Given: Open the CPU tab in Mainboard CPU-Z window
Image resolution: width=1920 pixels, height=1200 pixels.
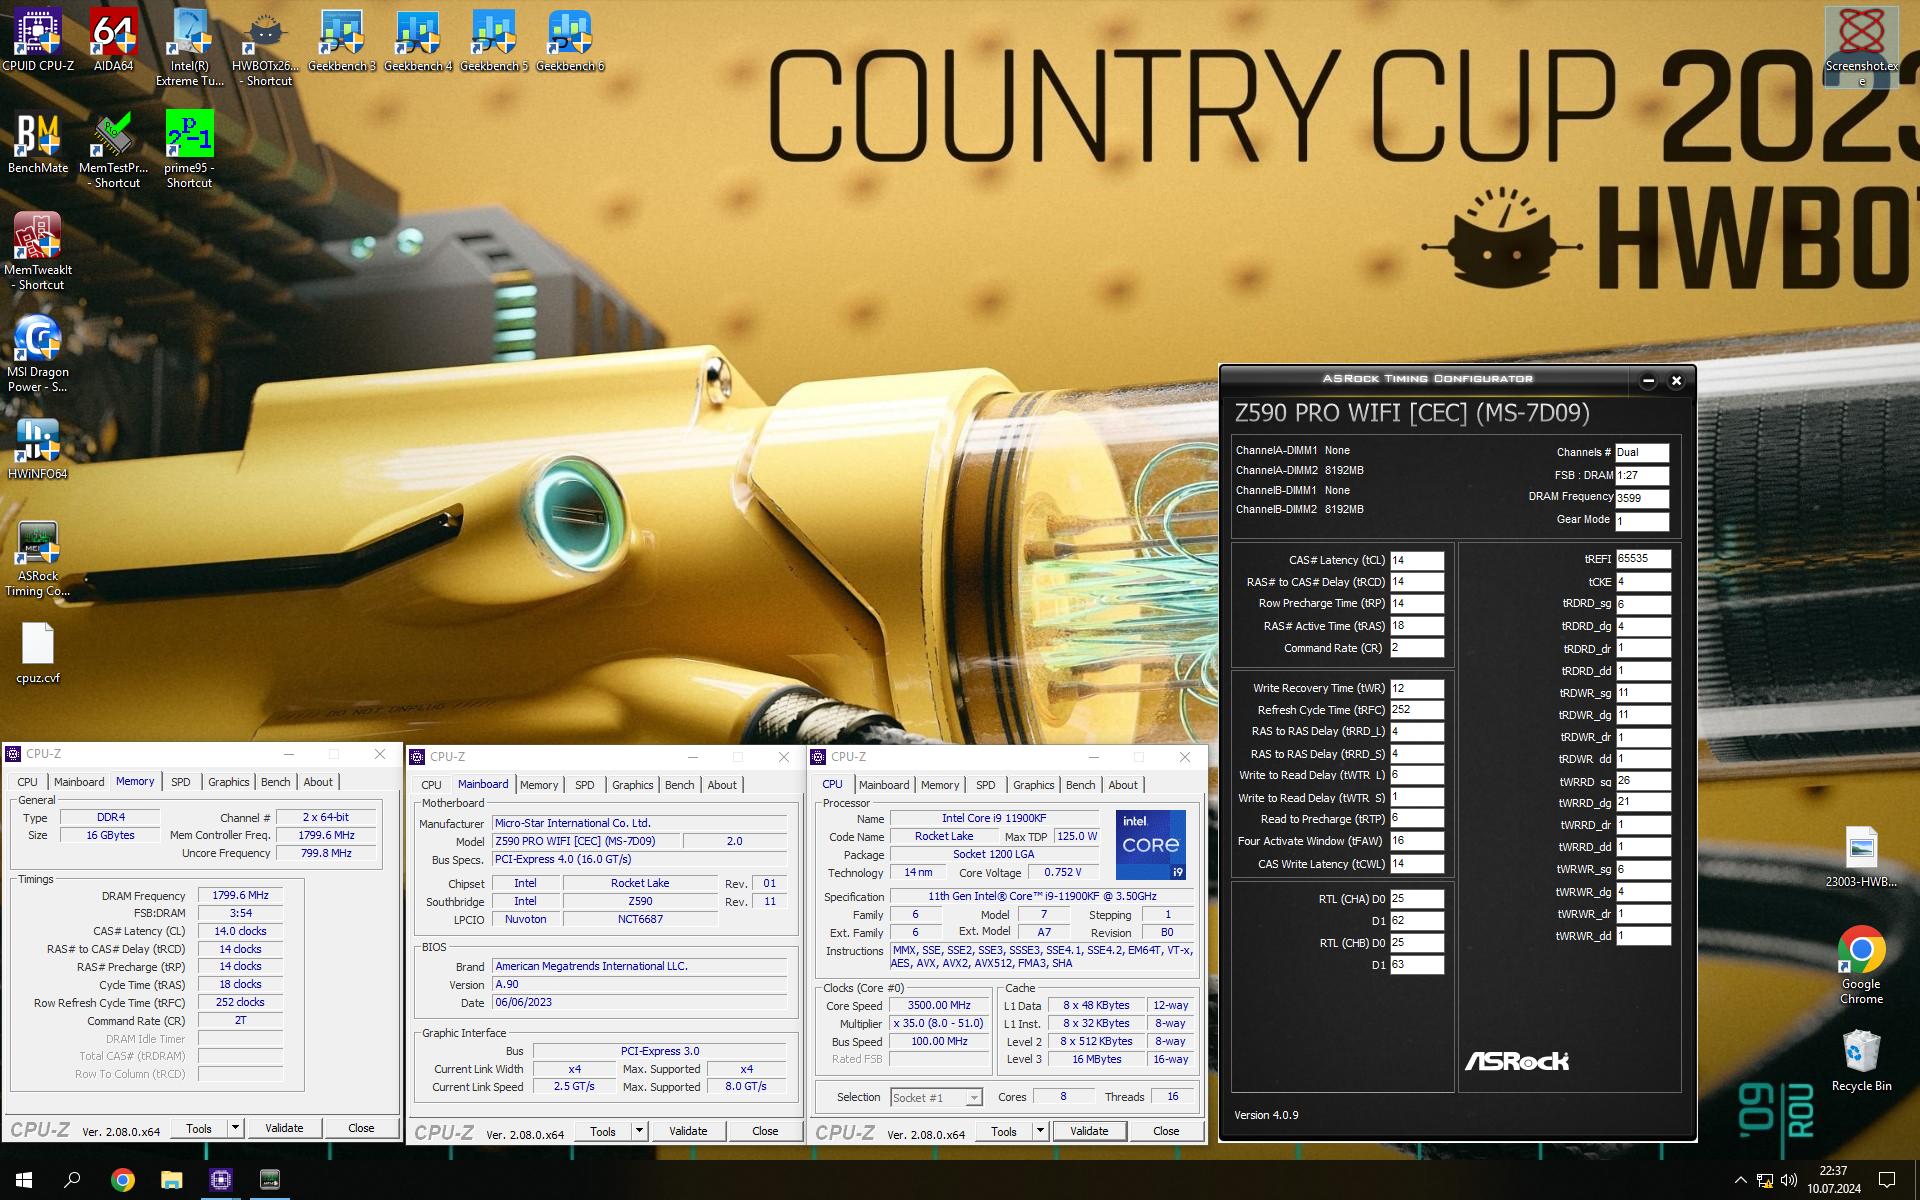Looking at the screenshot, I should pos(431,785).
